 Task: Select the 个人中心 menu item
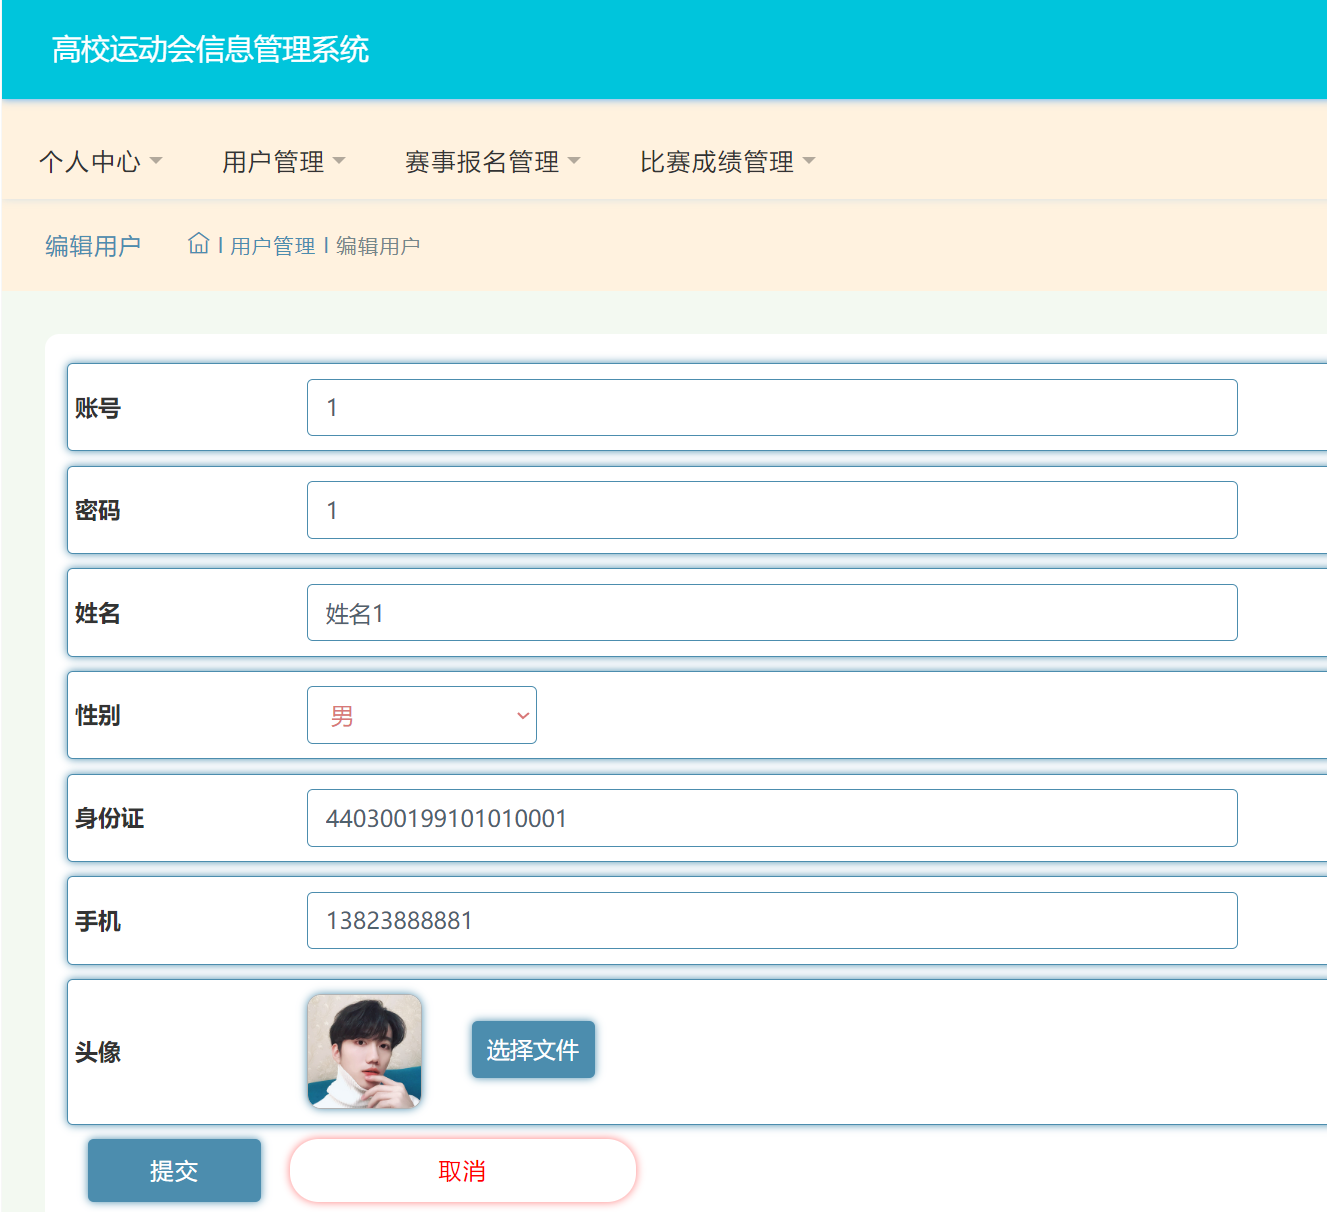coord(91,161)
